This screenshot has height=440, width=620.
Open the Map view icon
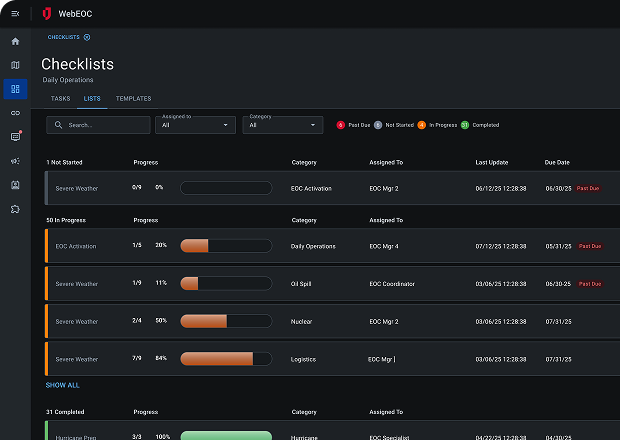(x=15, y=65)
